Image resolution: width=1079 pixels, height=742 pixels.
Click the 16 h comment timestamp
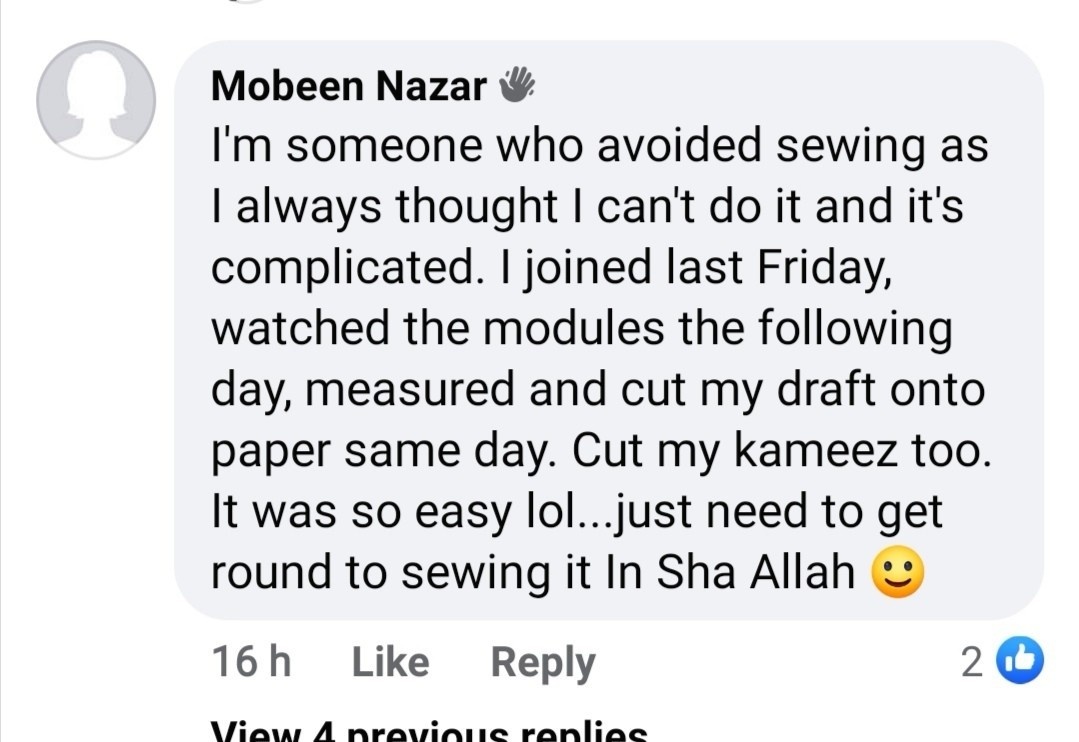(251, 663)
